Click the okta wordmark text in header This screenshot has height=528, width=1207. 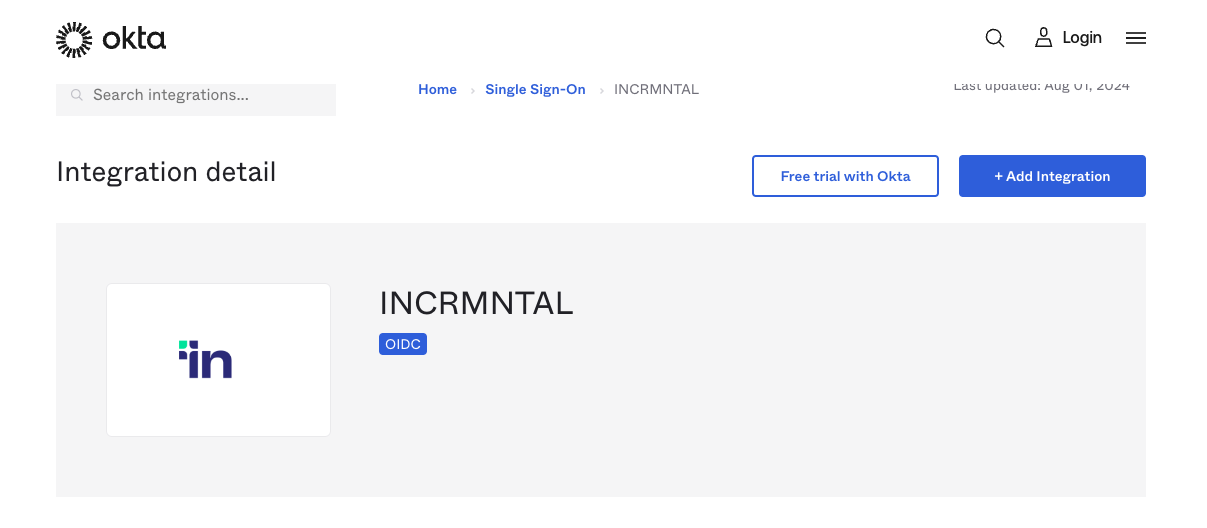click(134, 39)
